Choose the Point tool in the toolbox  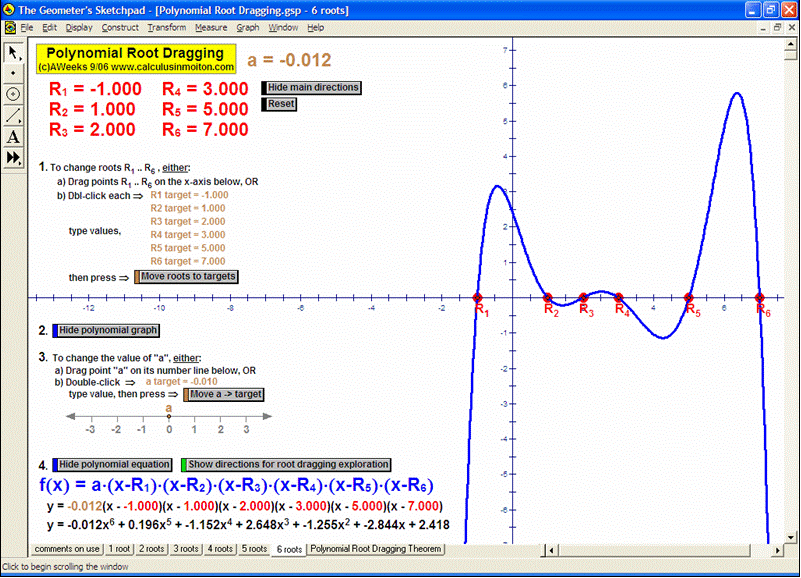pyautogui.click(x=13, y=74)
